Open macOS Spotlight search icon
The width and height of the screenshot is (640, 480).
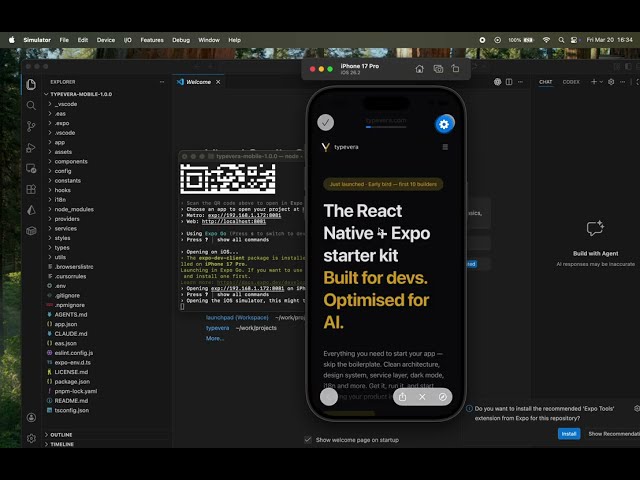coord(561,40)
